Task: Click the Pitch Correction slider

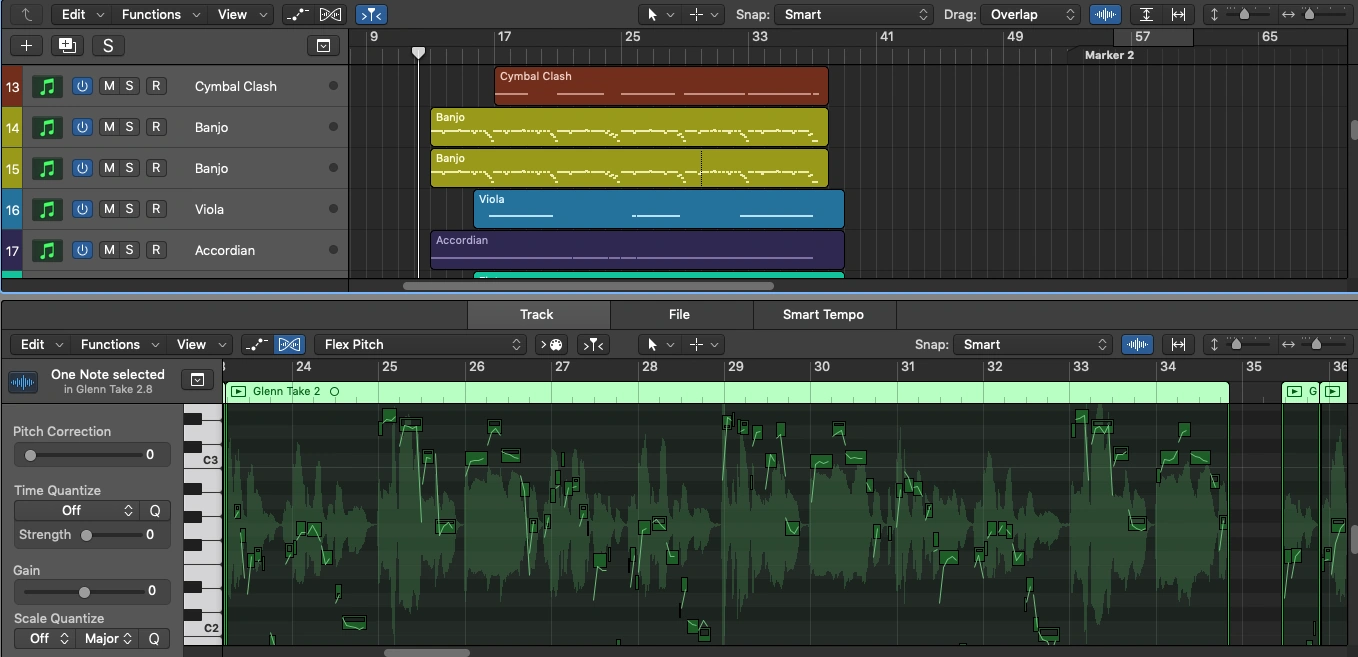Action: (84, 455)
